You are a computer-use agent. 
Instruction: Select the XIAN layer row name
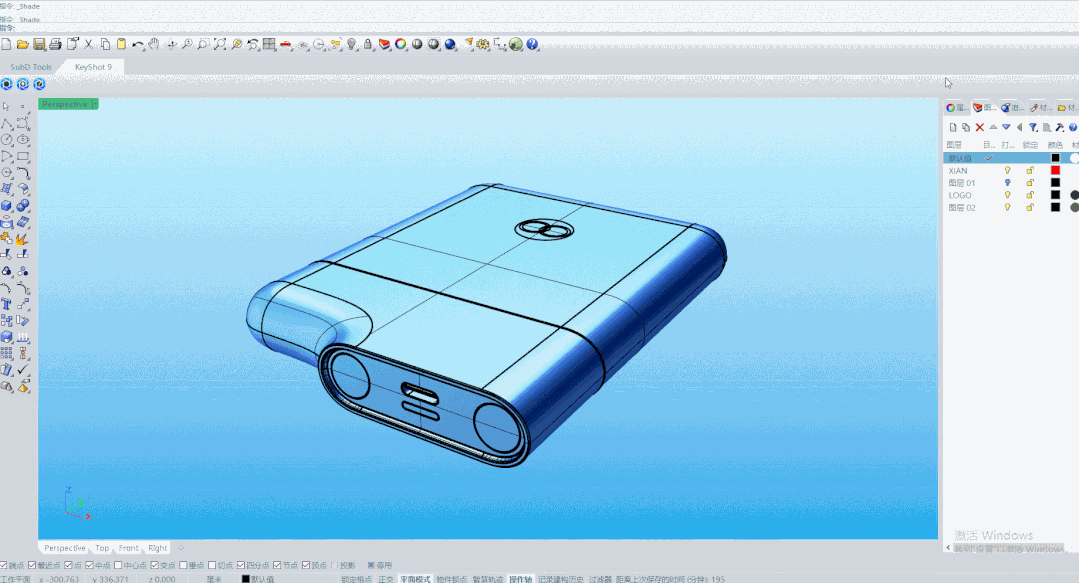[x=958, y=170]
